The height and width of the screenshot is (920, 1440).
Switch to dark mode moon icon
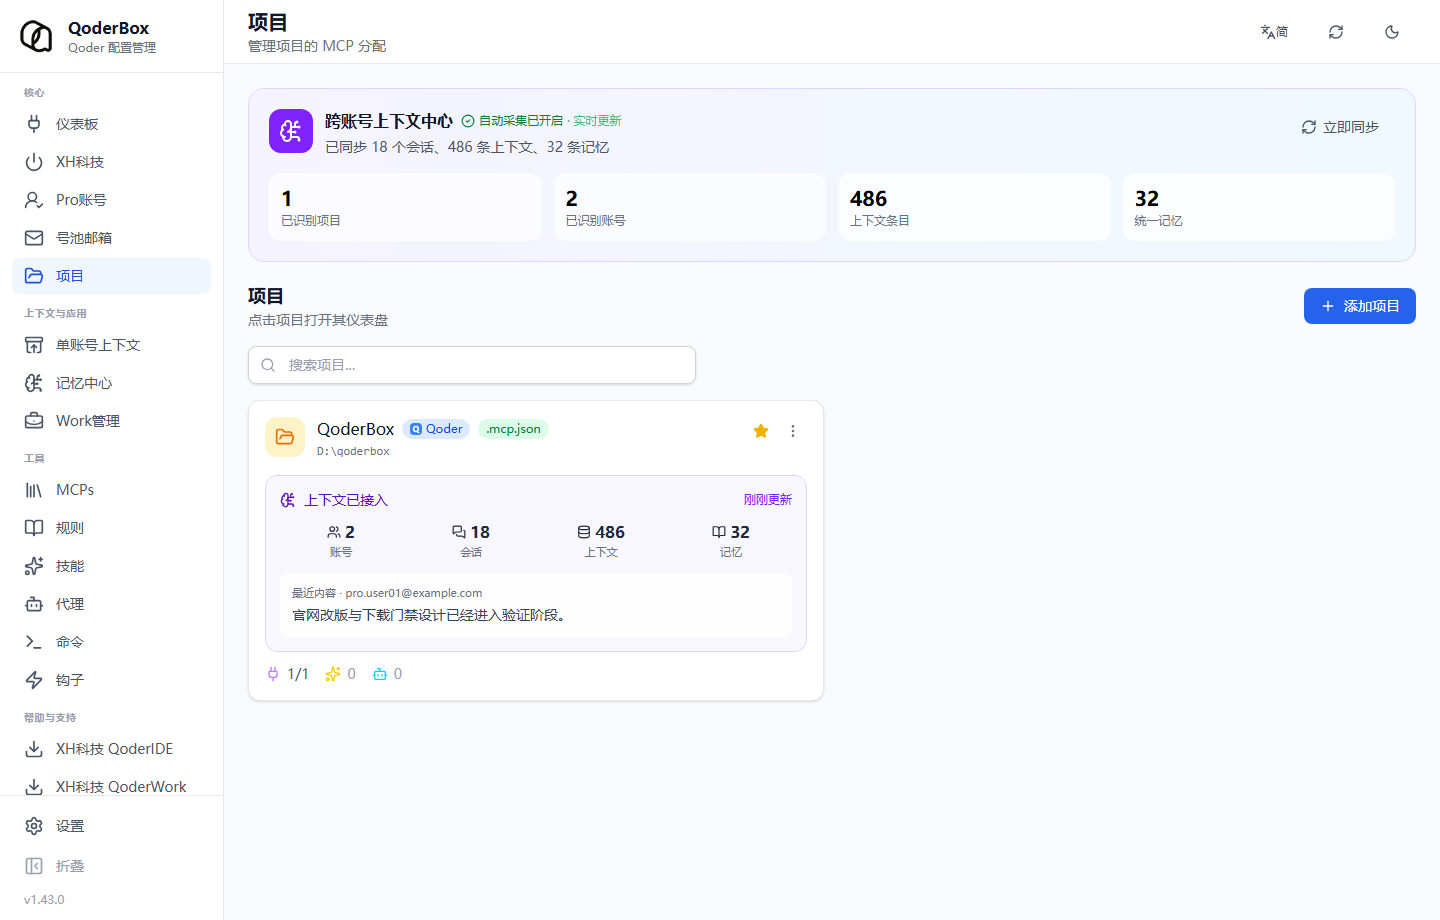(1392, 32)
